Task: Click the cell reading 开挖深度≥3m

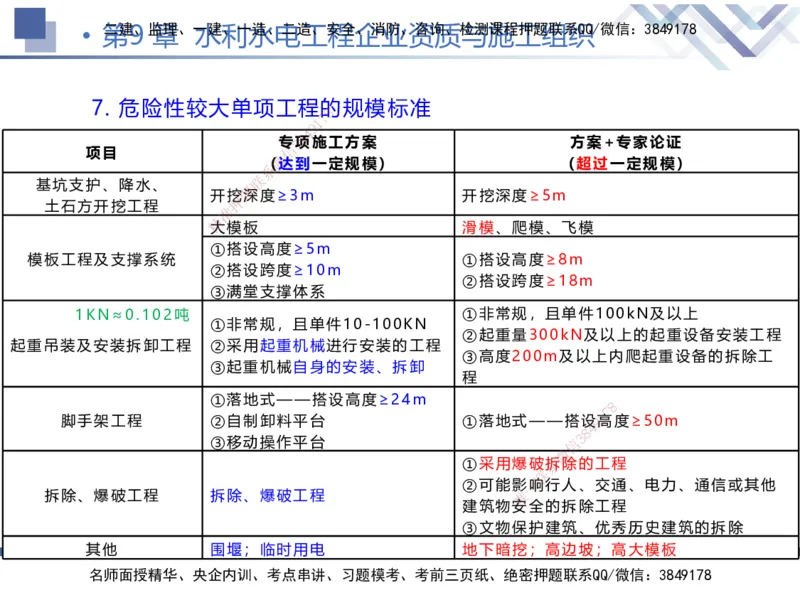Action: 265,194
